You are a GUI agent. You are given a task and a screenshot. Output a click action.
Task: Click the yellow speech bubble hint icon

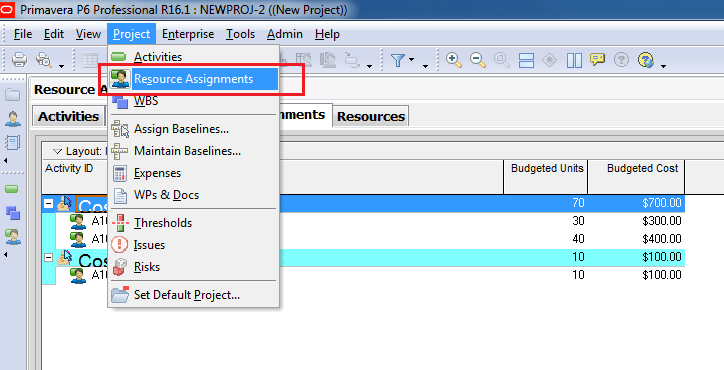click(x=598, y=60)
